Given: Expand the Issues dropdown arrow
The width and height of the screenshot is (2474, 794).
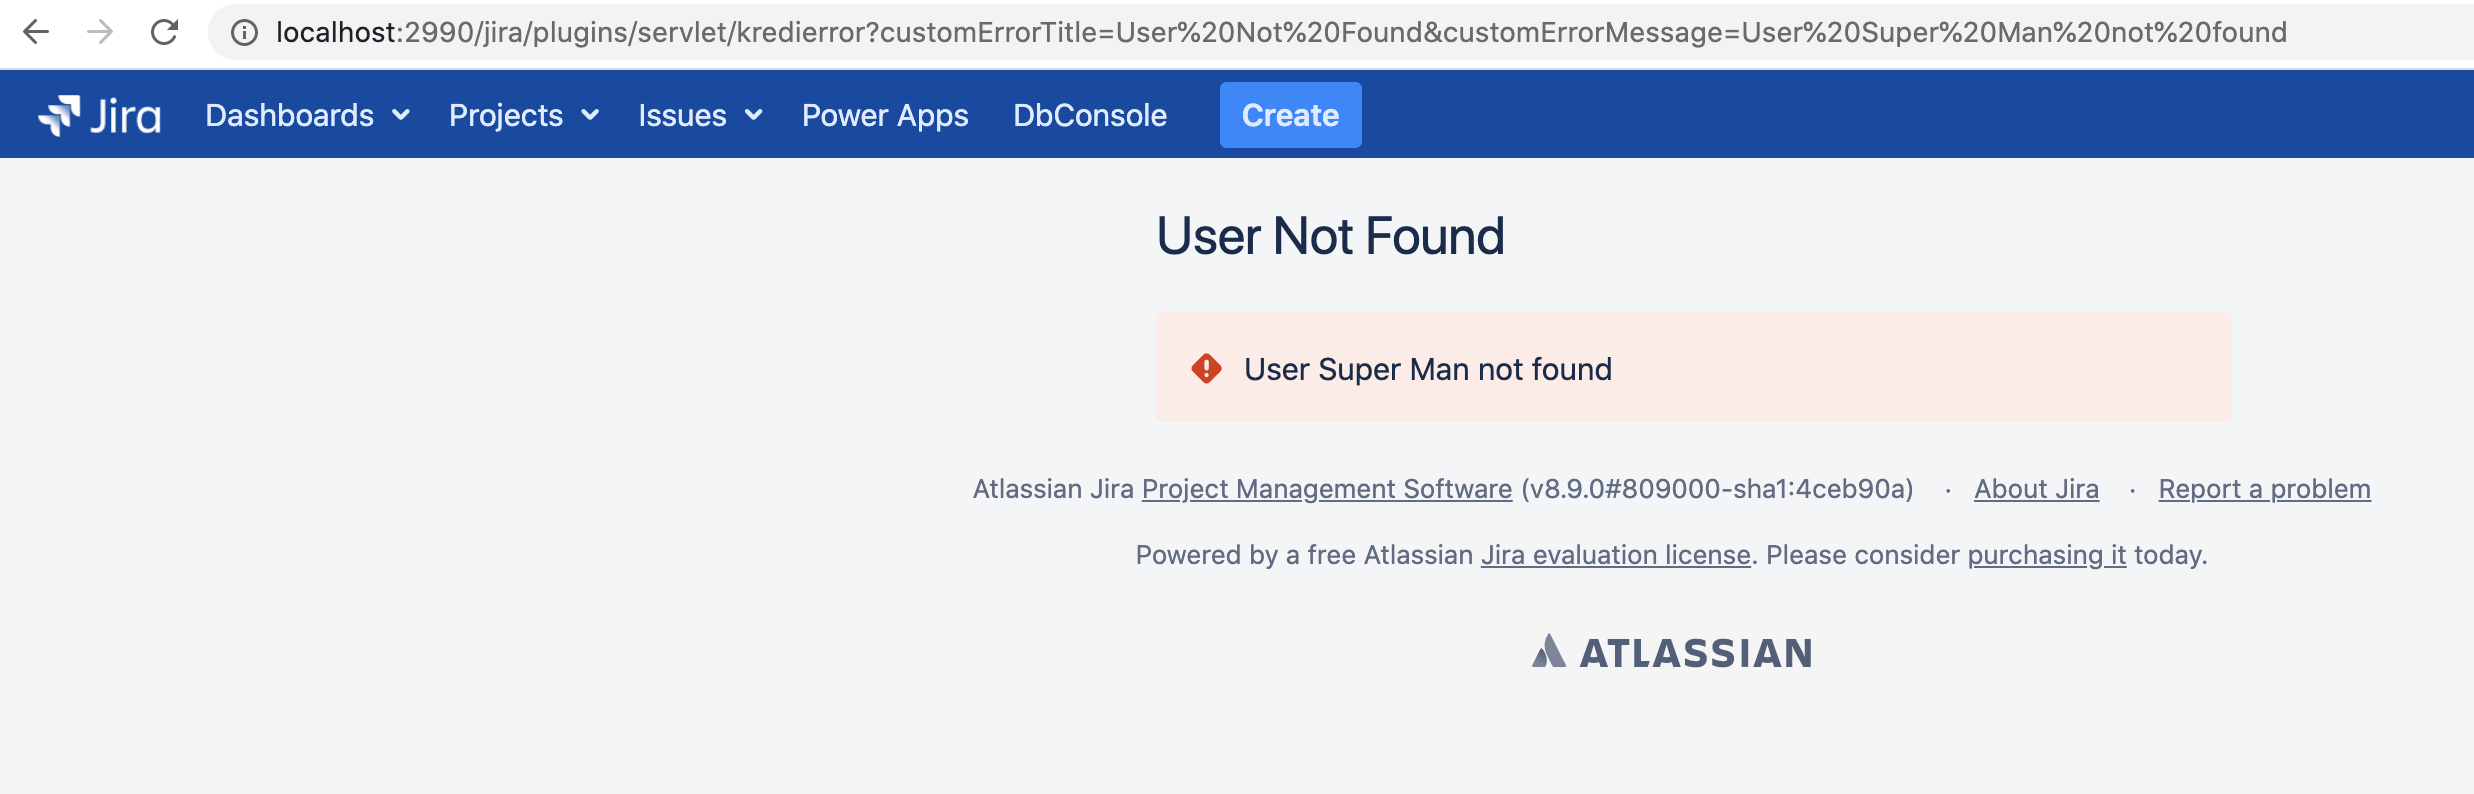Looking at the screenshot, I should point(753,115).
